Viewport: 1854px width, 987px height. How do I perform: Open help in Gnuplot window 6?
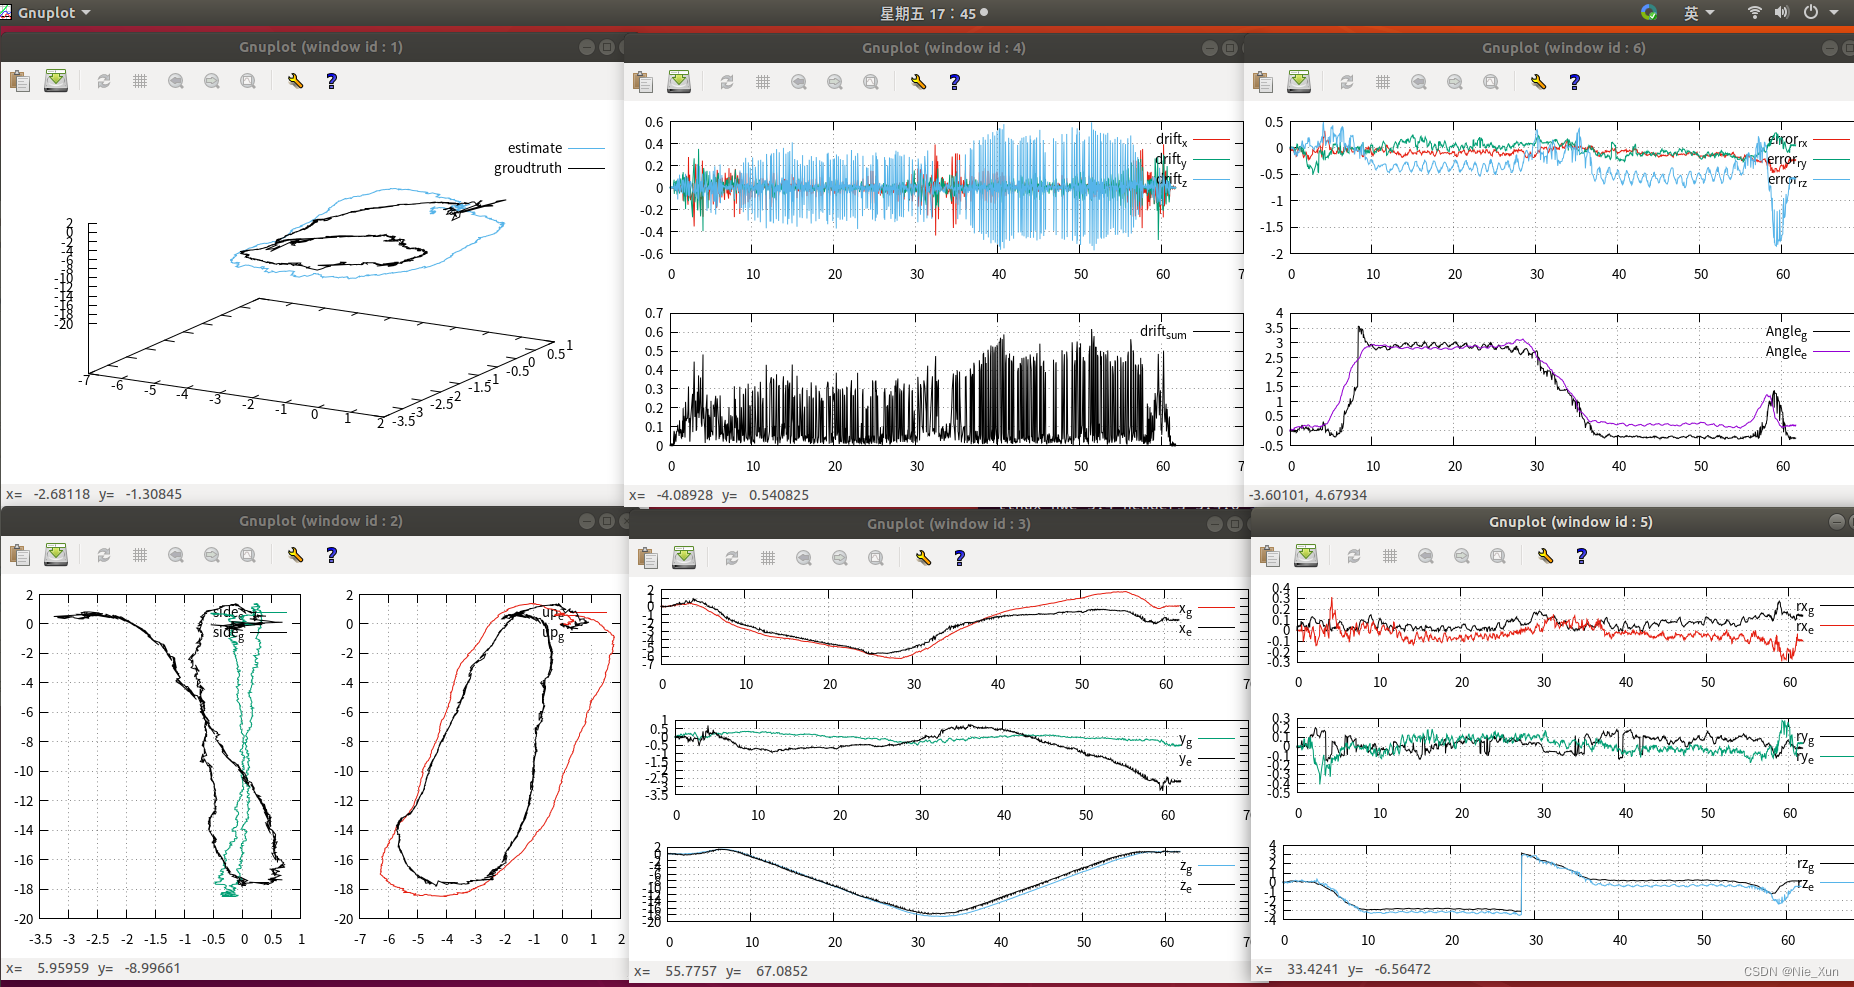coord(1574,82)
